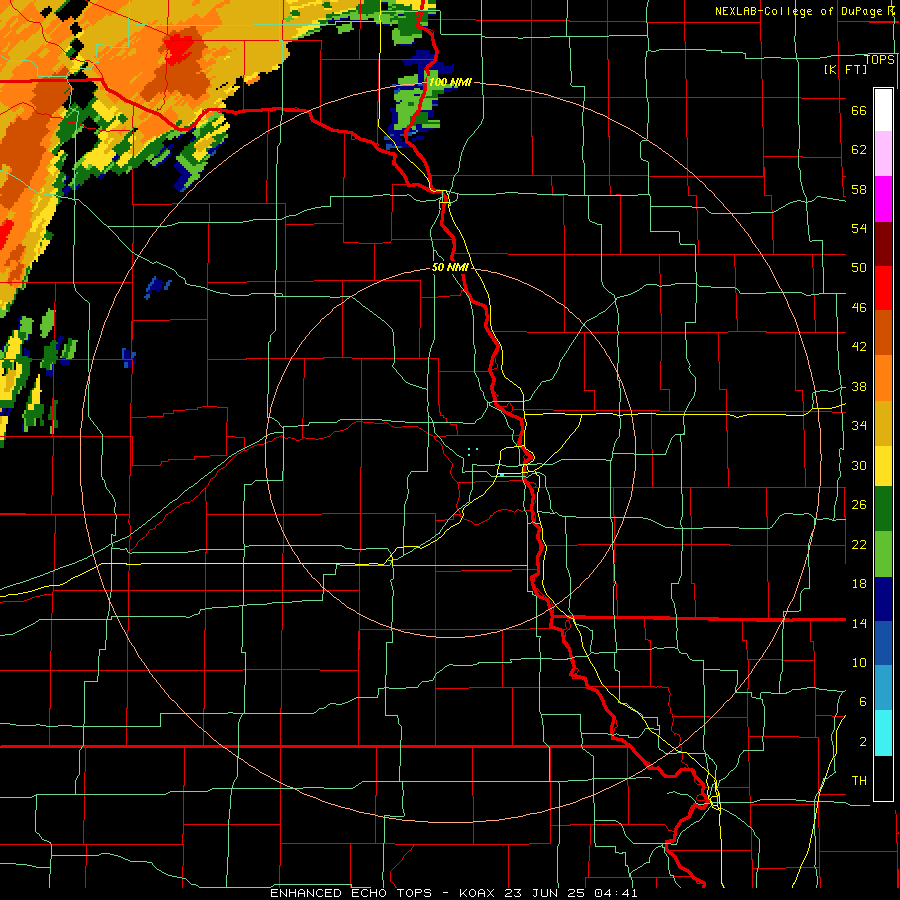The height and width of the screenshot is (900, 900).
Task: Select the 6 legend value
Action: (862, 702)
